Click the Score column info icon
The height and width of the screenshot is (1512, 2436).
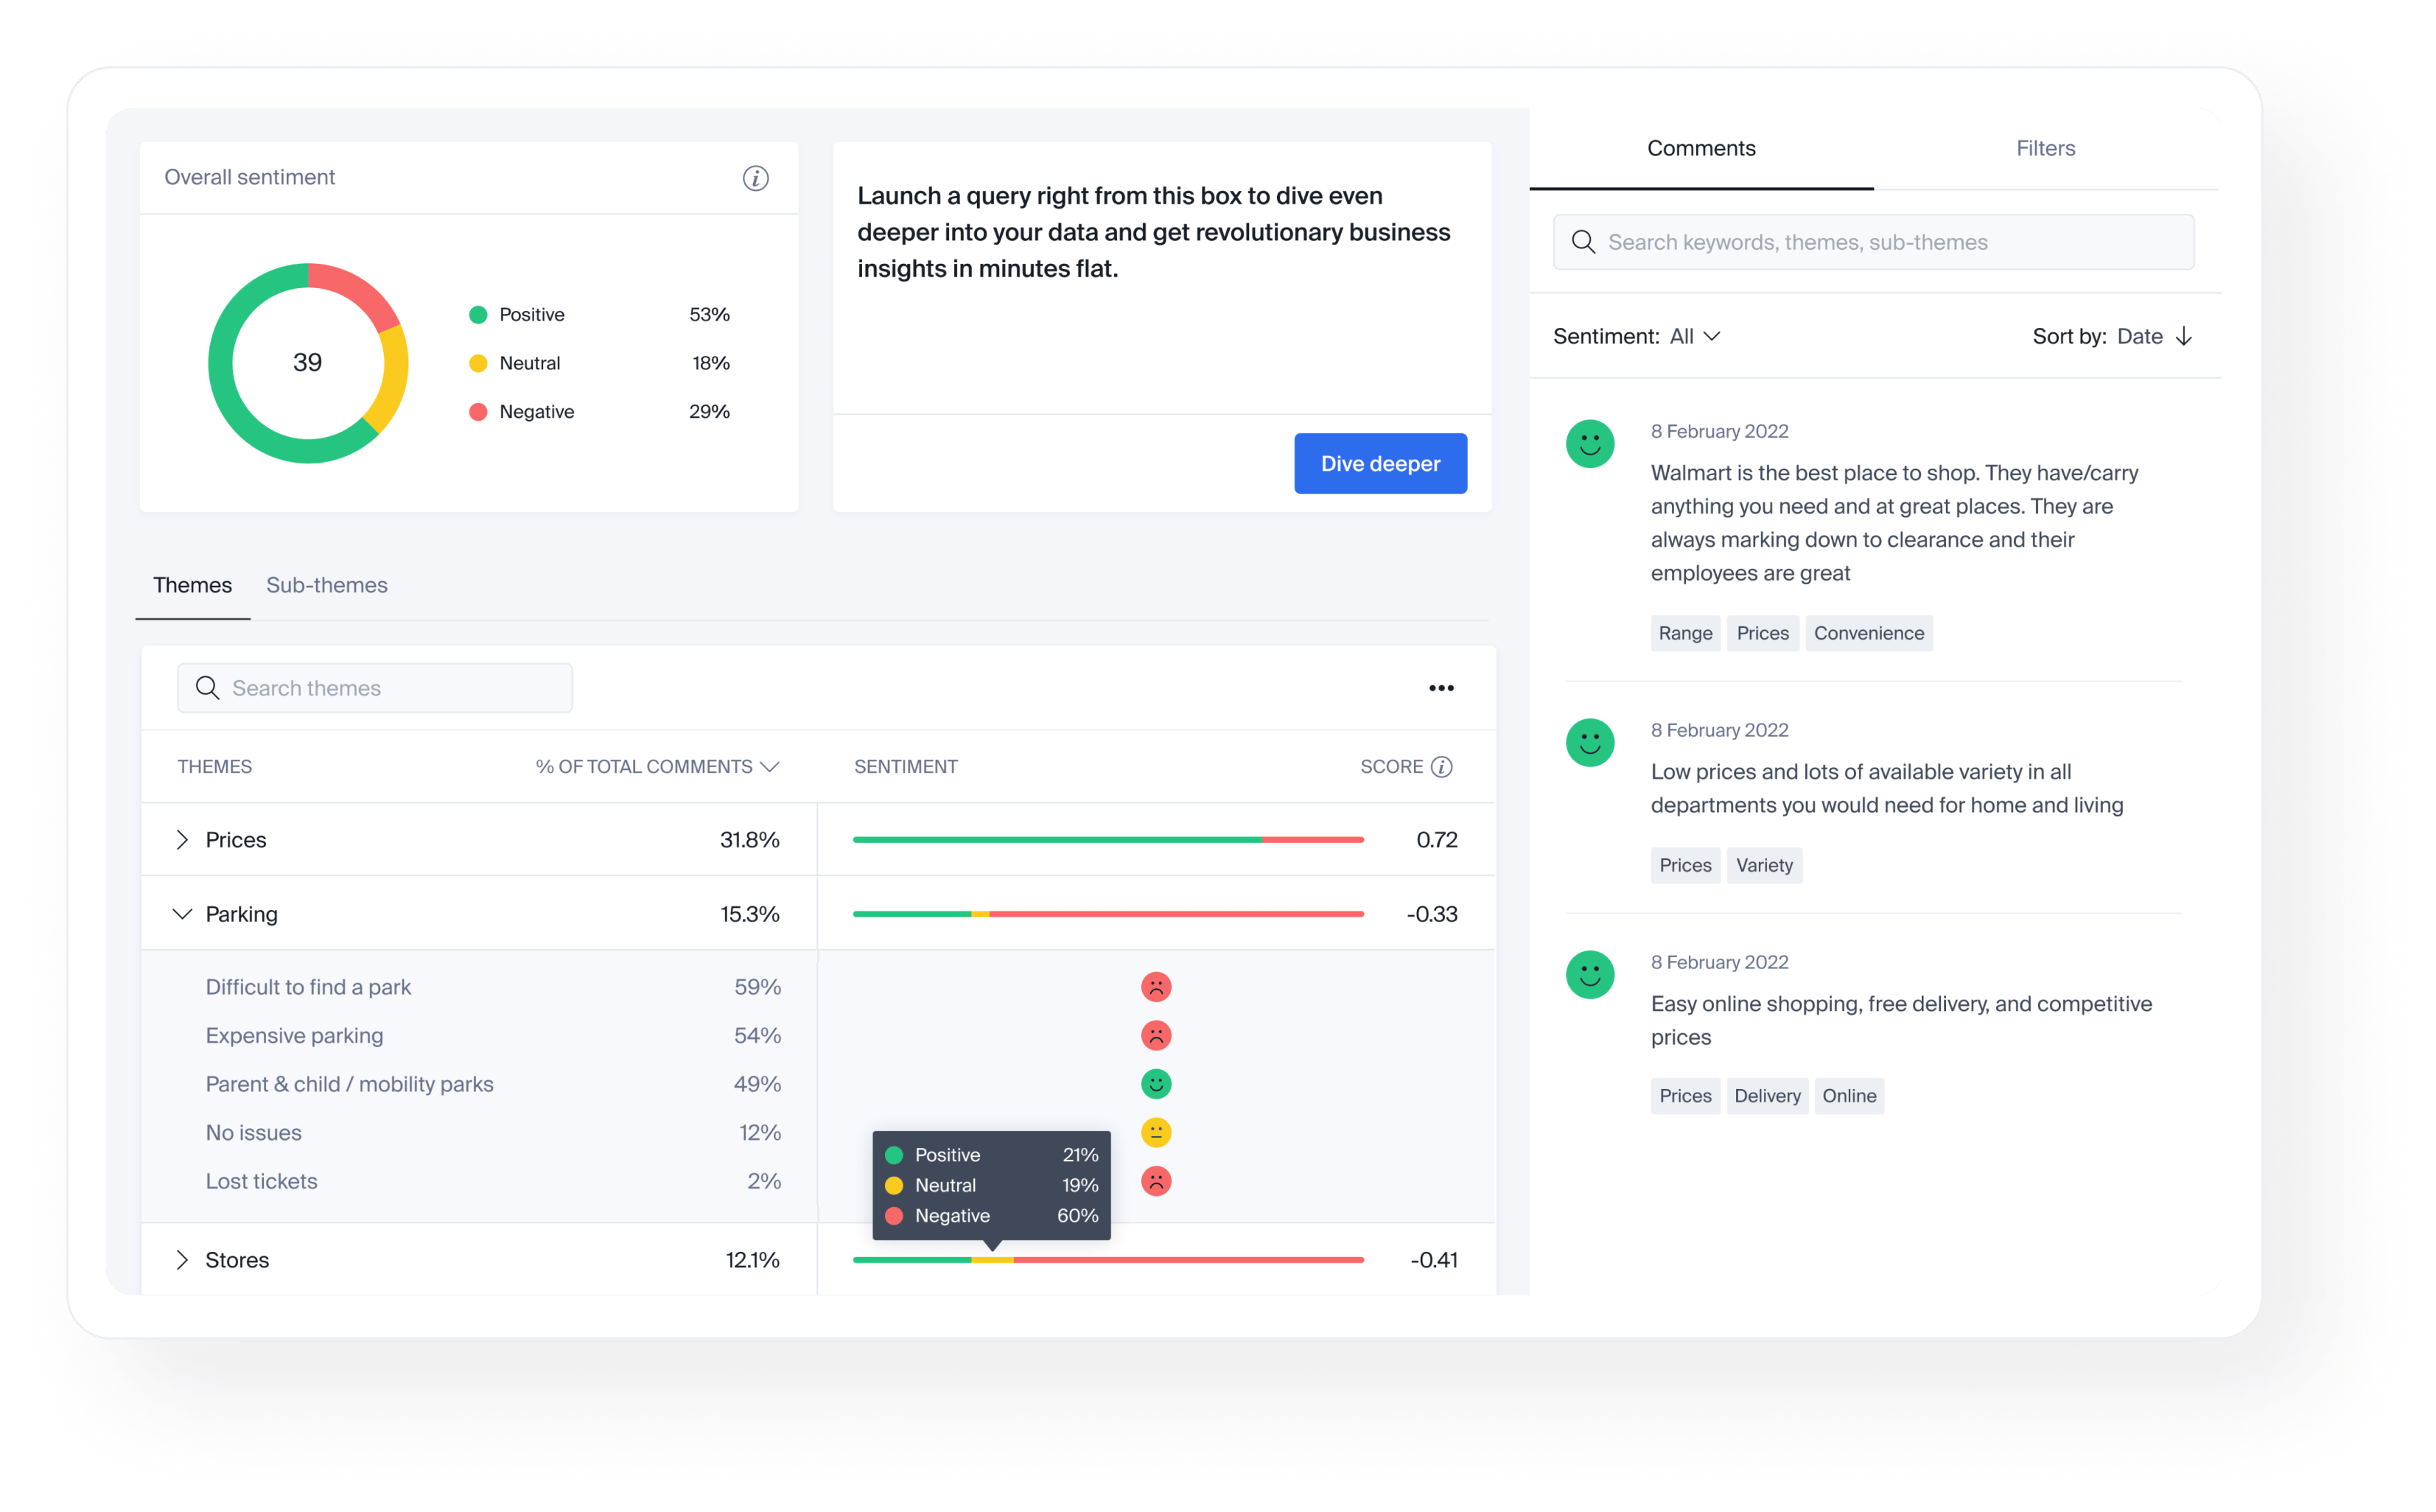coord(1441,767)
